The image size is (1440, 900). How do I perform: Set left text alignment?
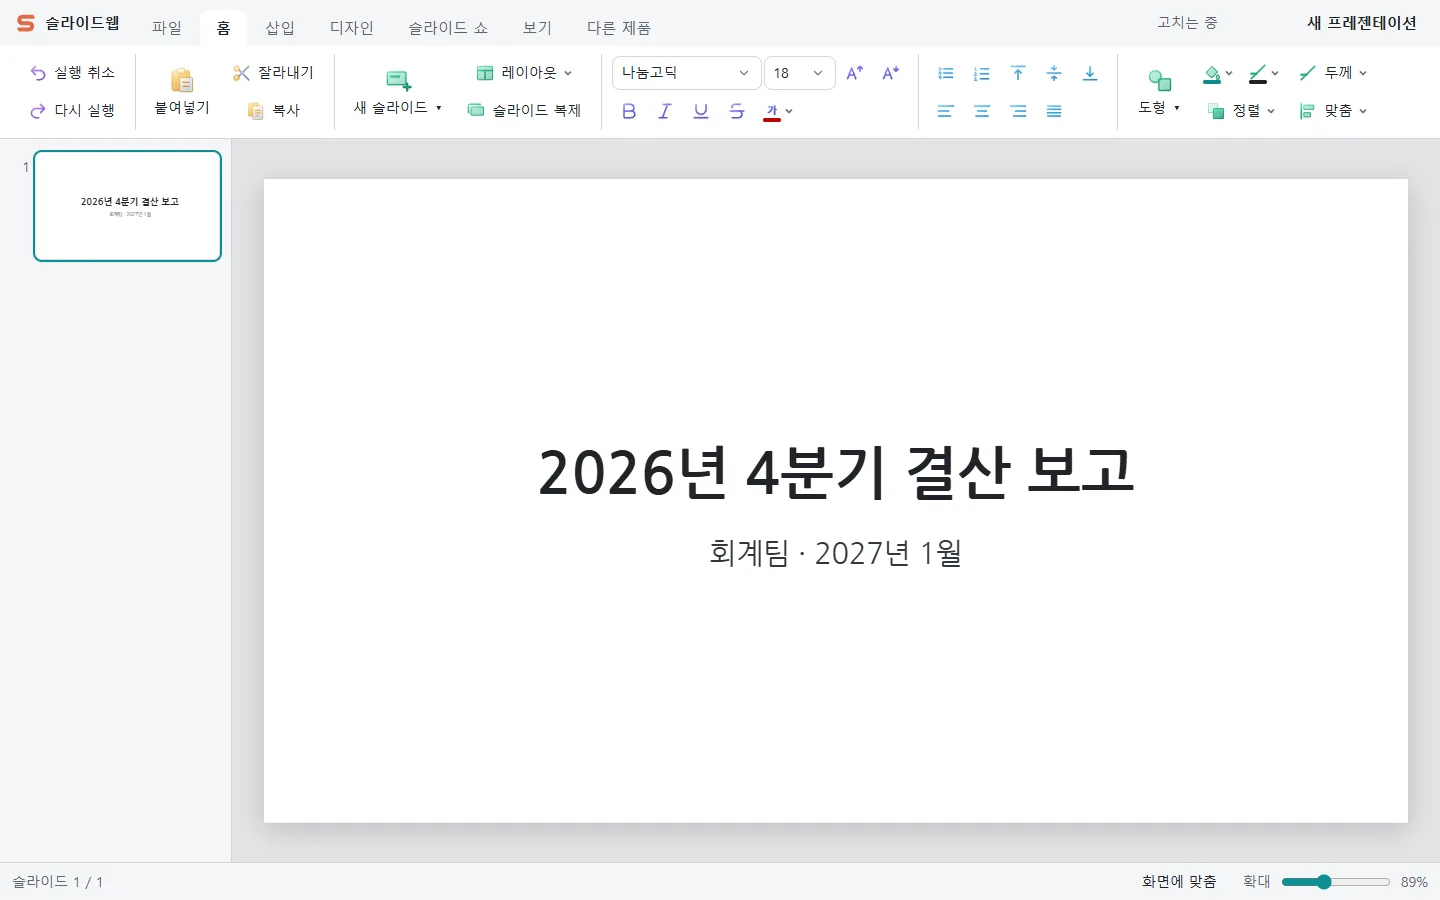click(x=946, y=111)
